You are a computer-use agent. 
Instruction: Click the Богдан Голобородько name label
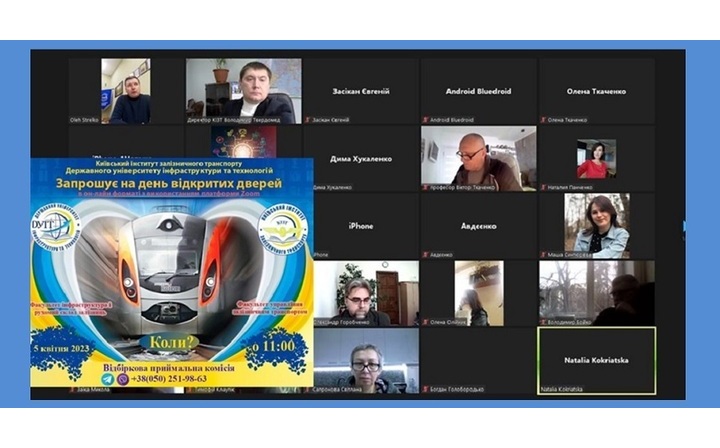[457, 389]
